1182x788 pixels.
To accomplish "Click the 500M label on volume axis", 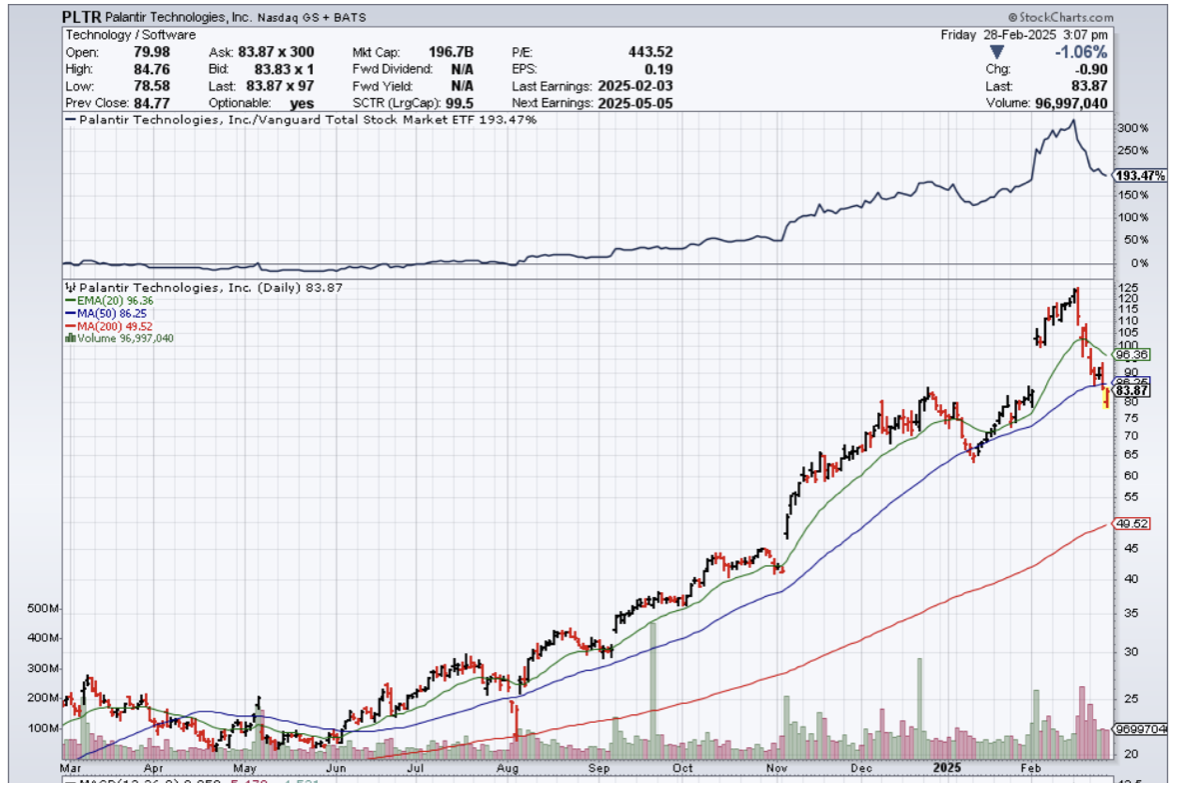I will tap(43, 609).
